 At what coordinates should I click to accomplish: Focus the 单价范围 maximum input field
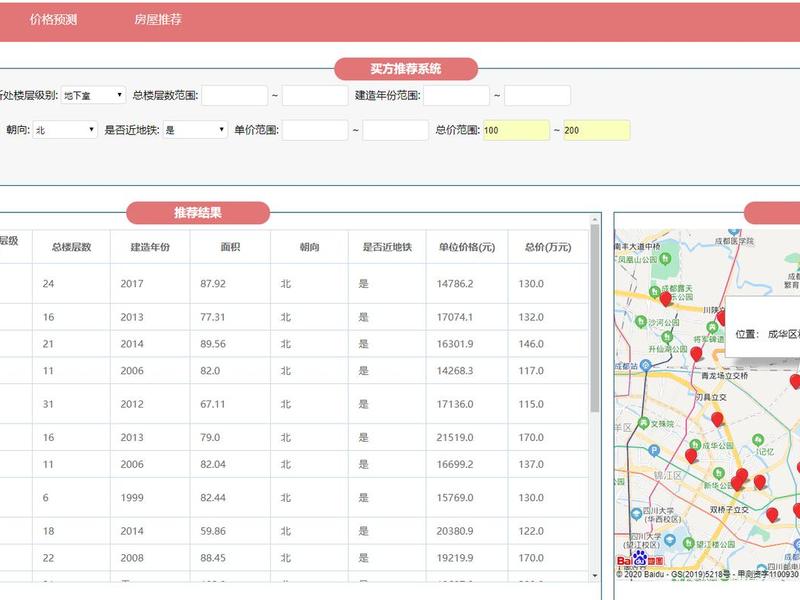395,130
